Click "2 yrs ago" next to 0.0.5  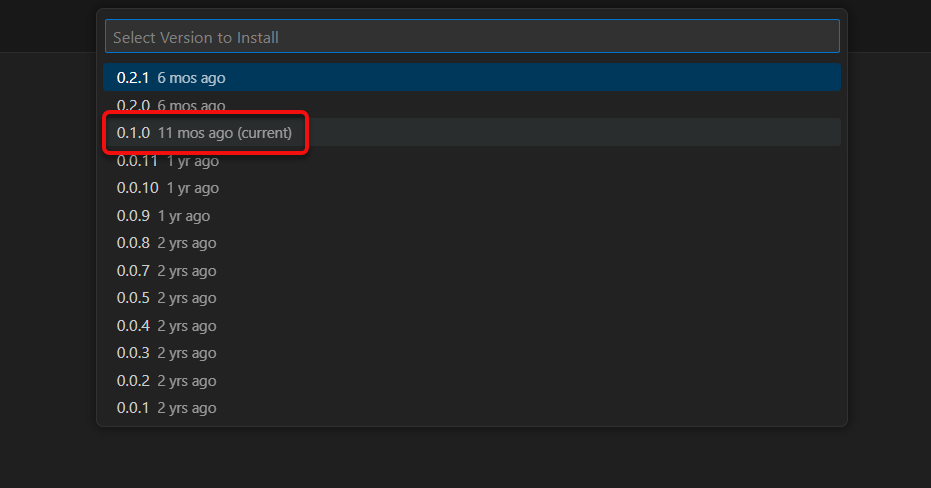click(187, 298)
